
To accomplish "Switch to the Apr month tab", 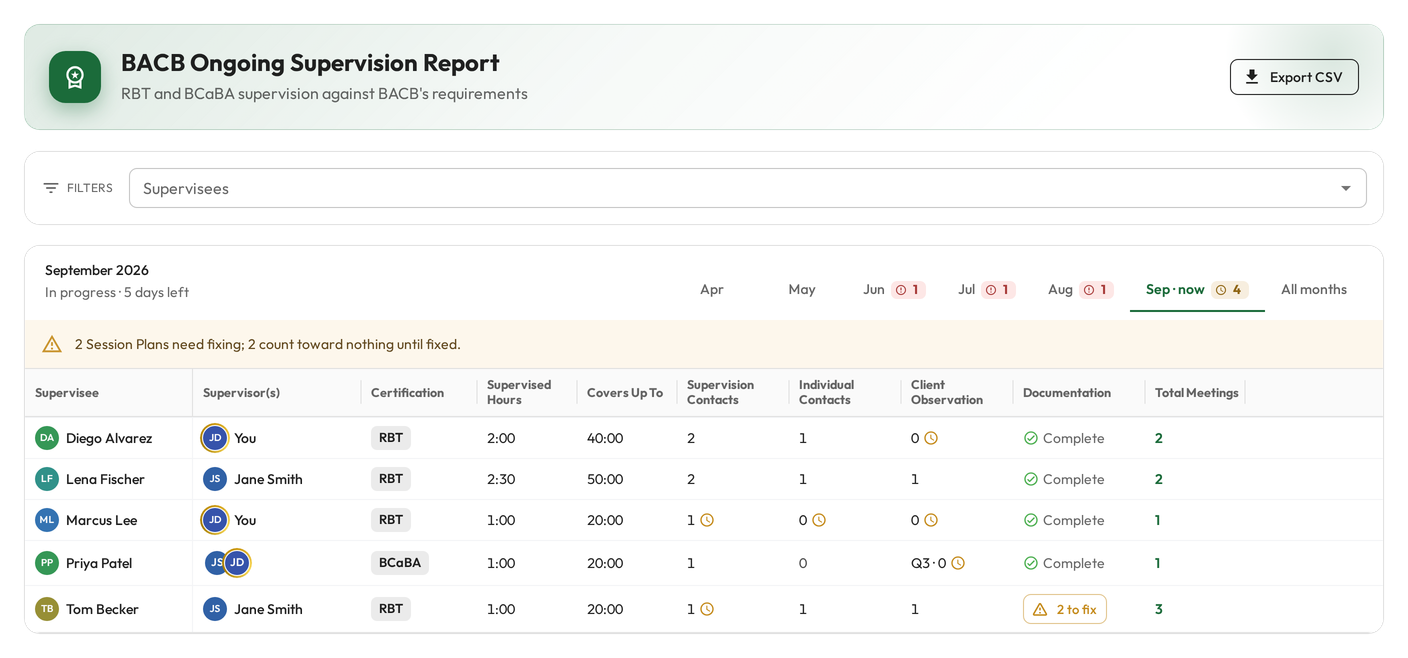I will tap(712, 289).
